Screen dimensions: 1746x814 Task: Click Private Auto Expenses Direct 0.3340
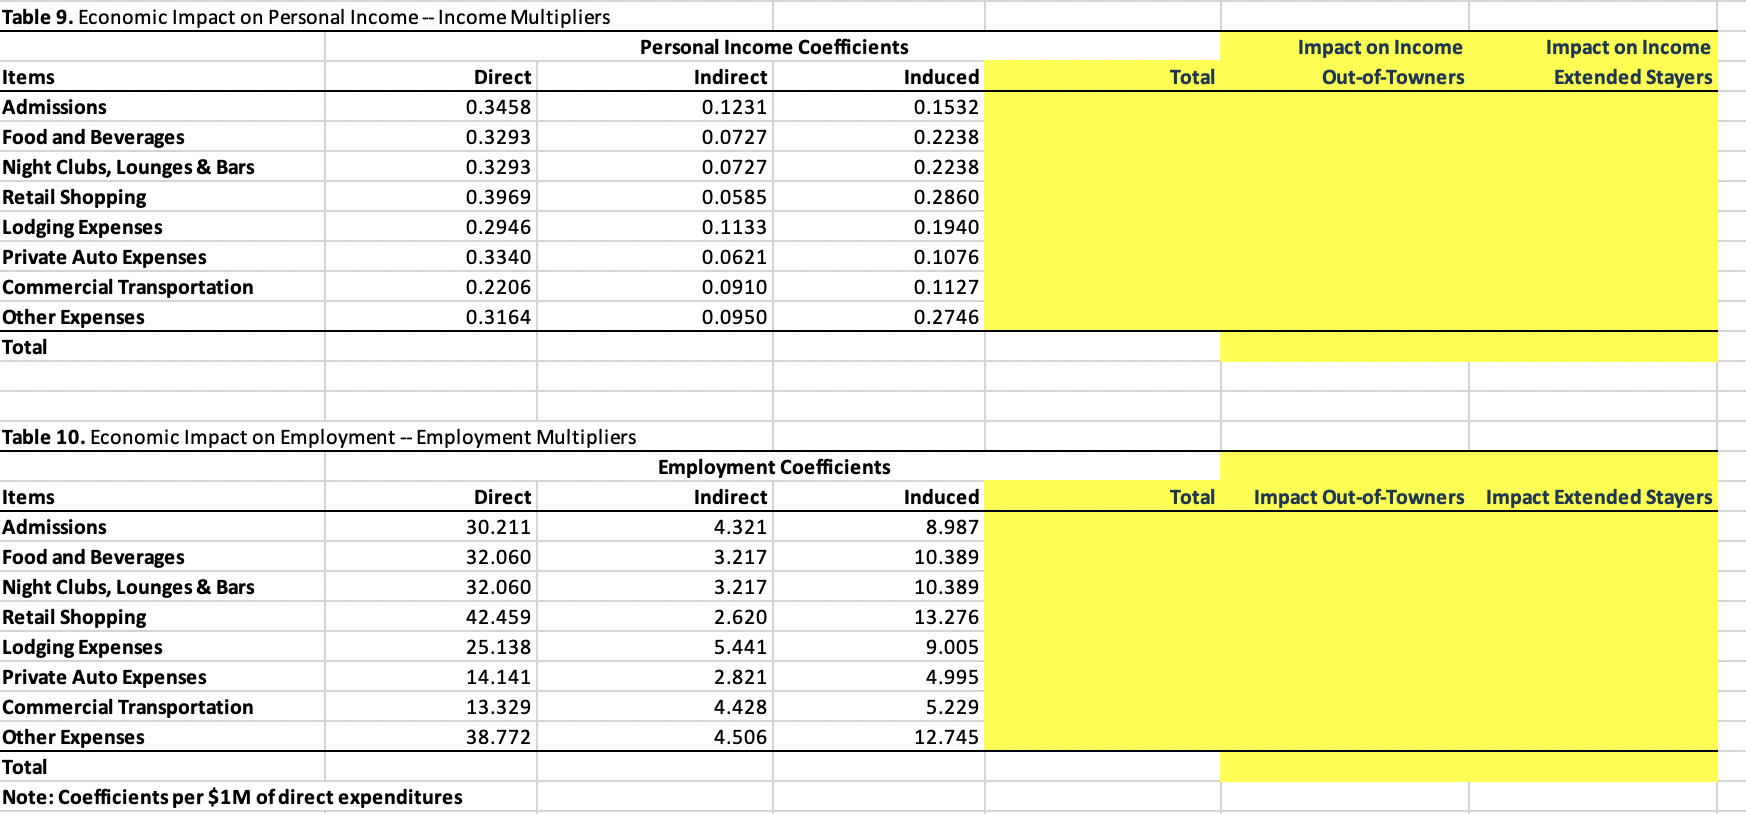pos(498,257)
